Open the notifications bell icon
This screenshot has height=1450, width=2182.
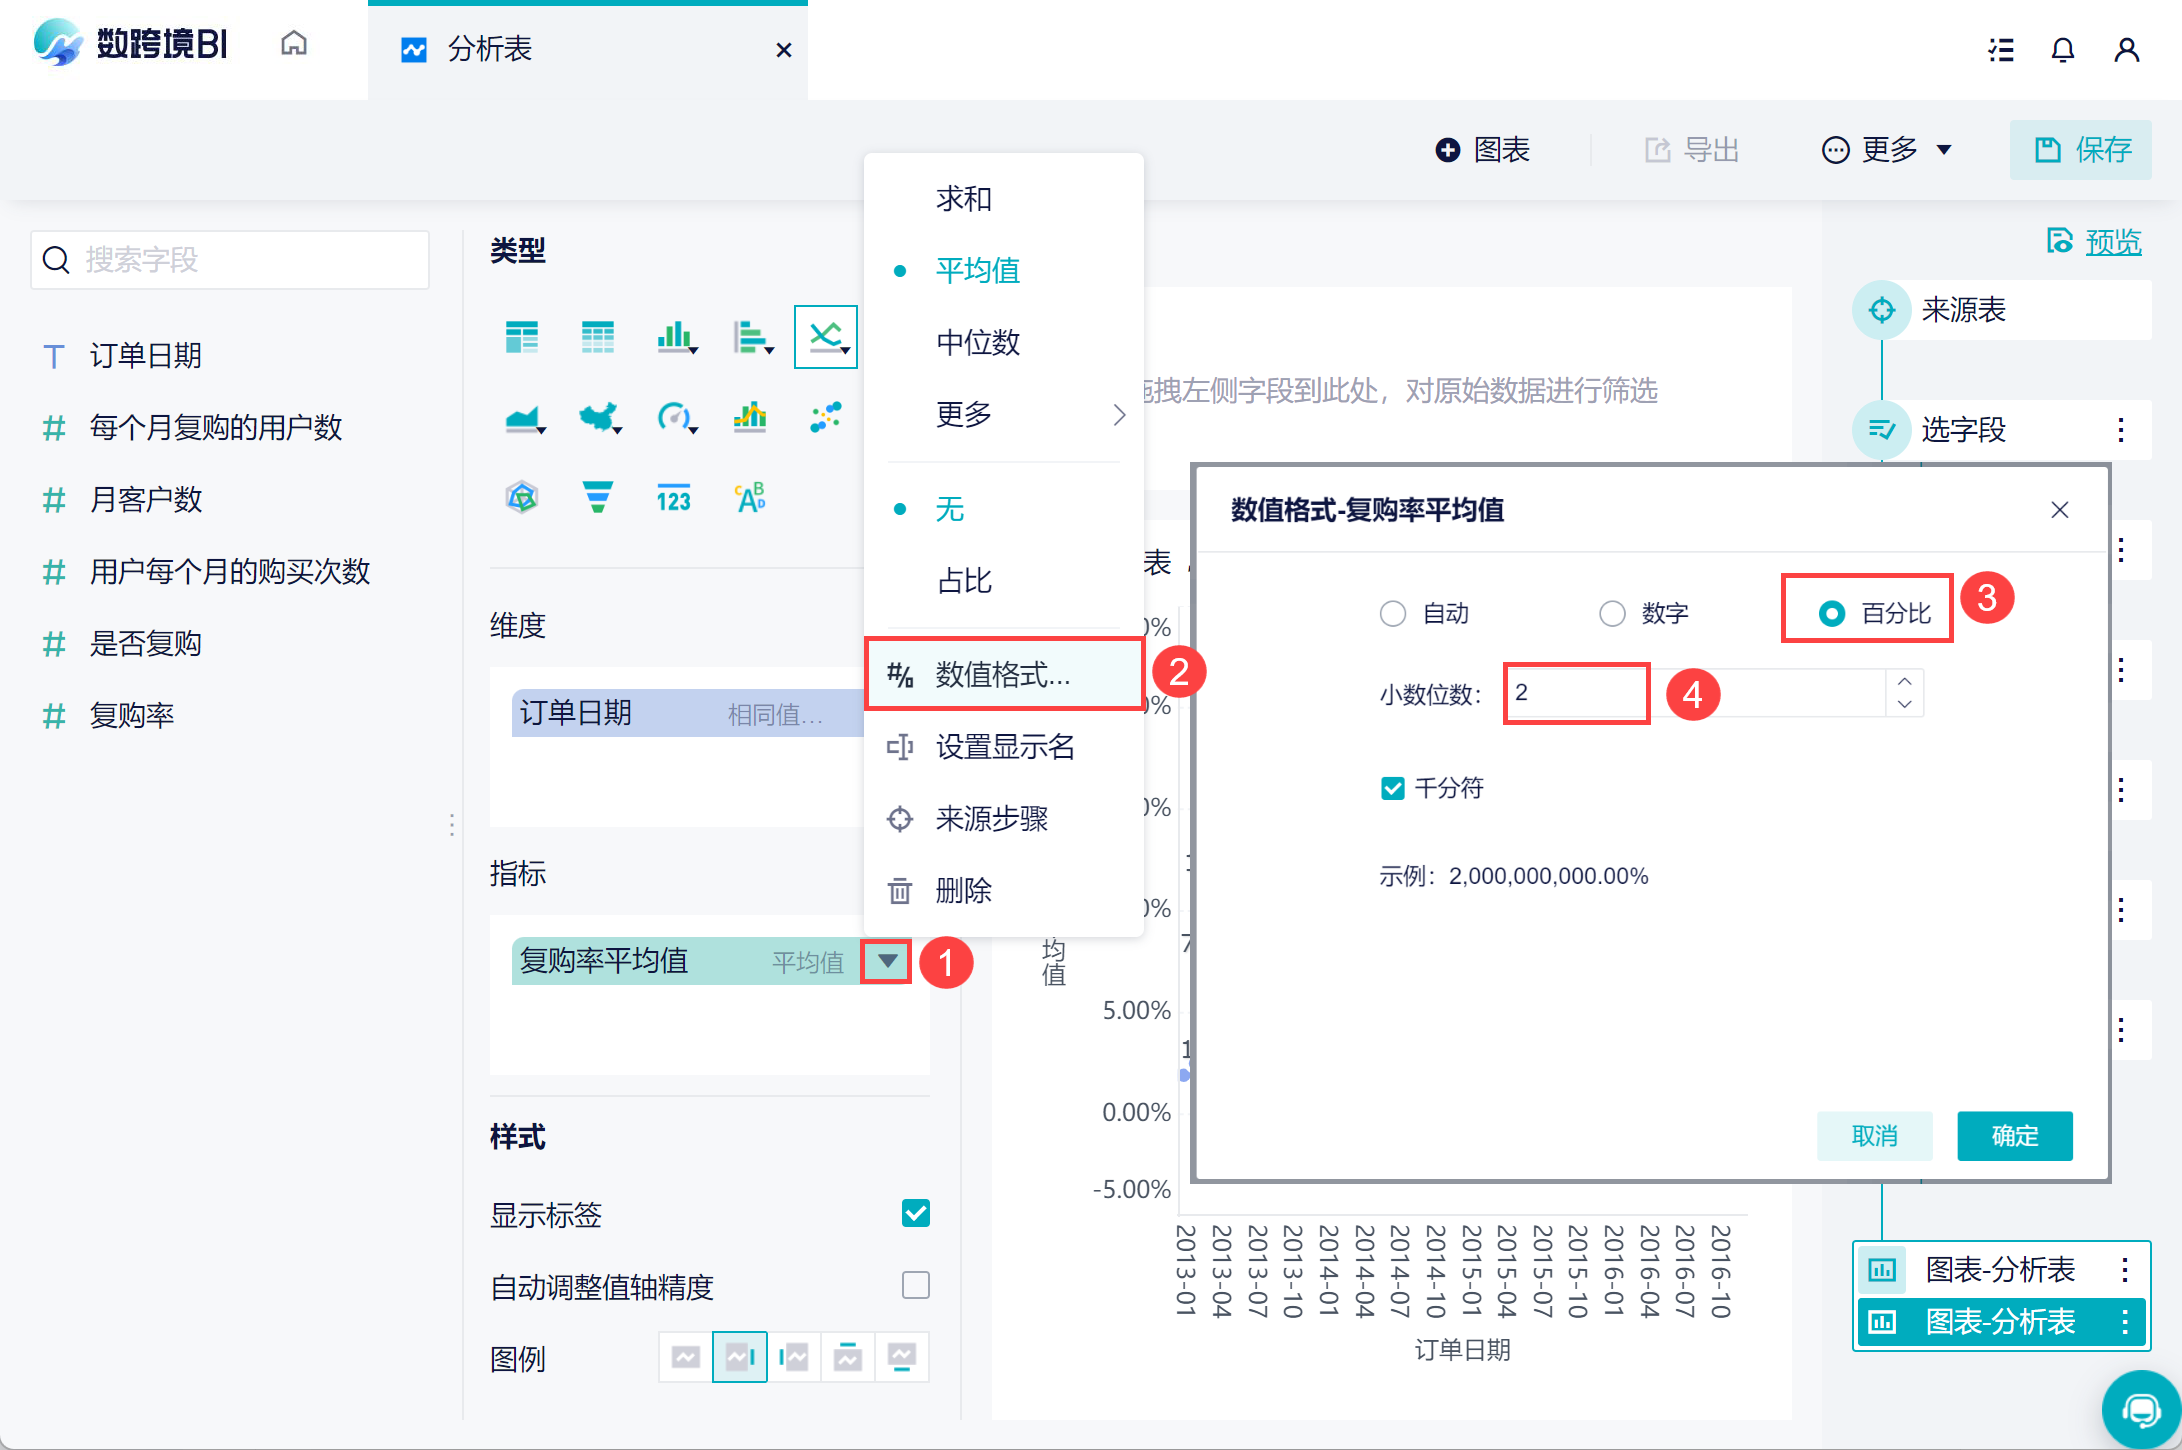click(2062, 50)
